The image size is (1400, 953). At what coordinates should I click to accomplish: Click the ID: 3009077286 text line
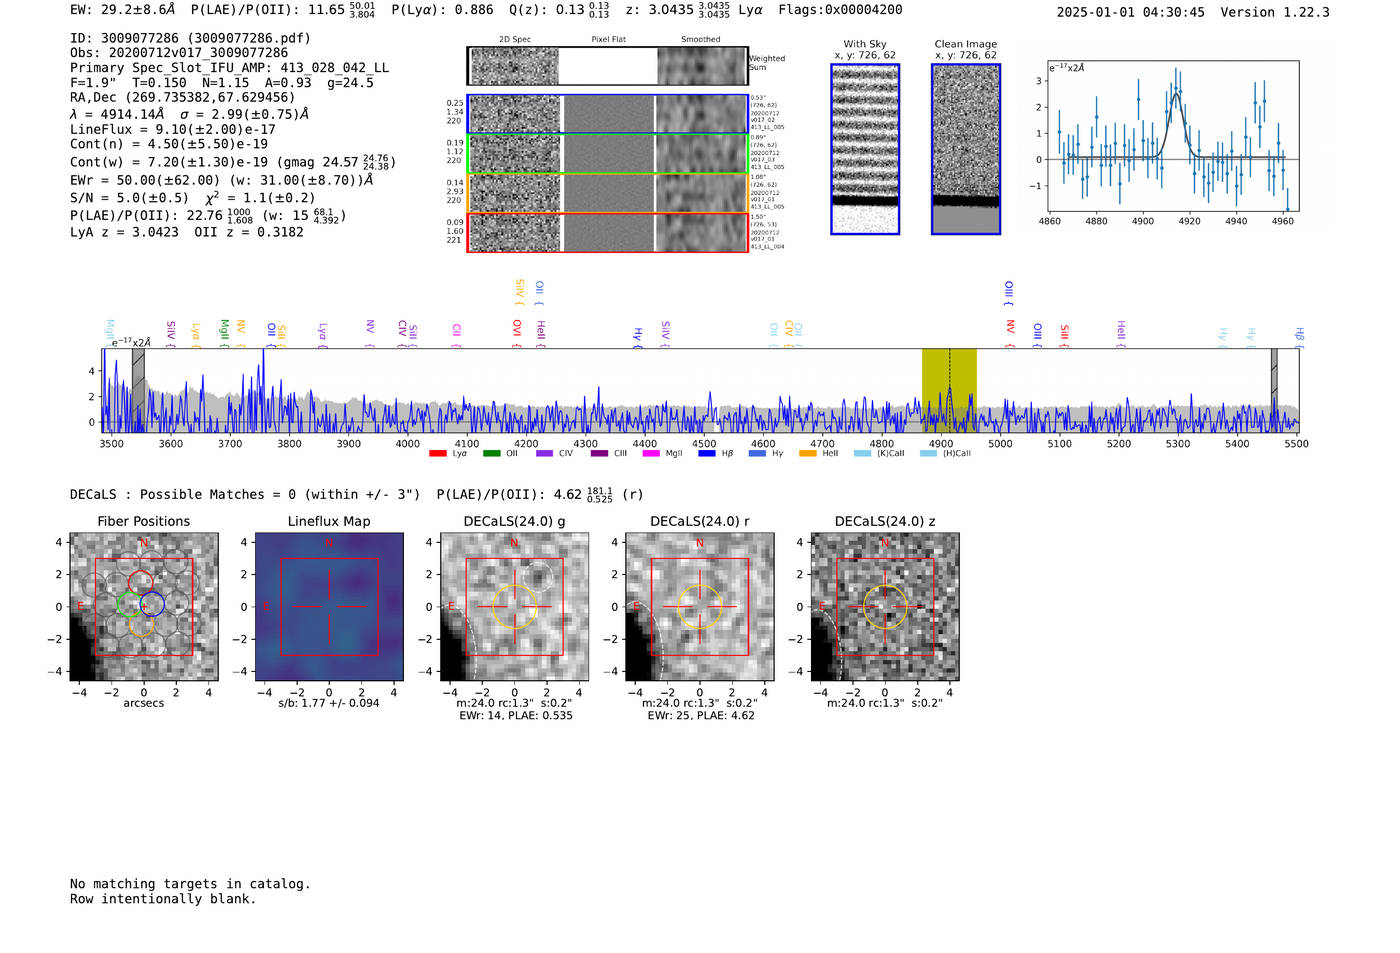[190, 38]
